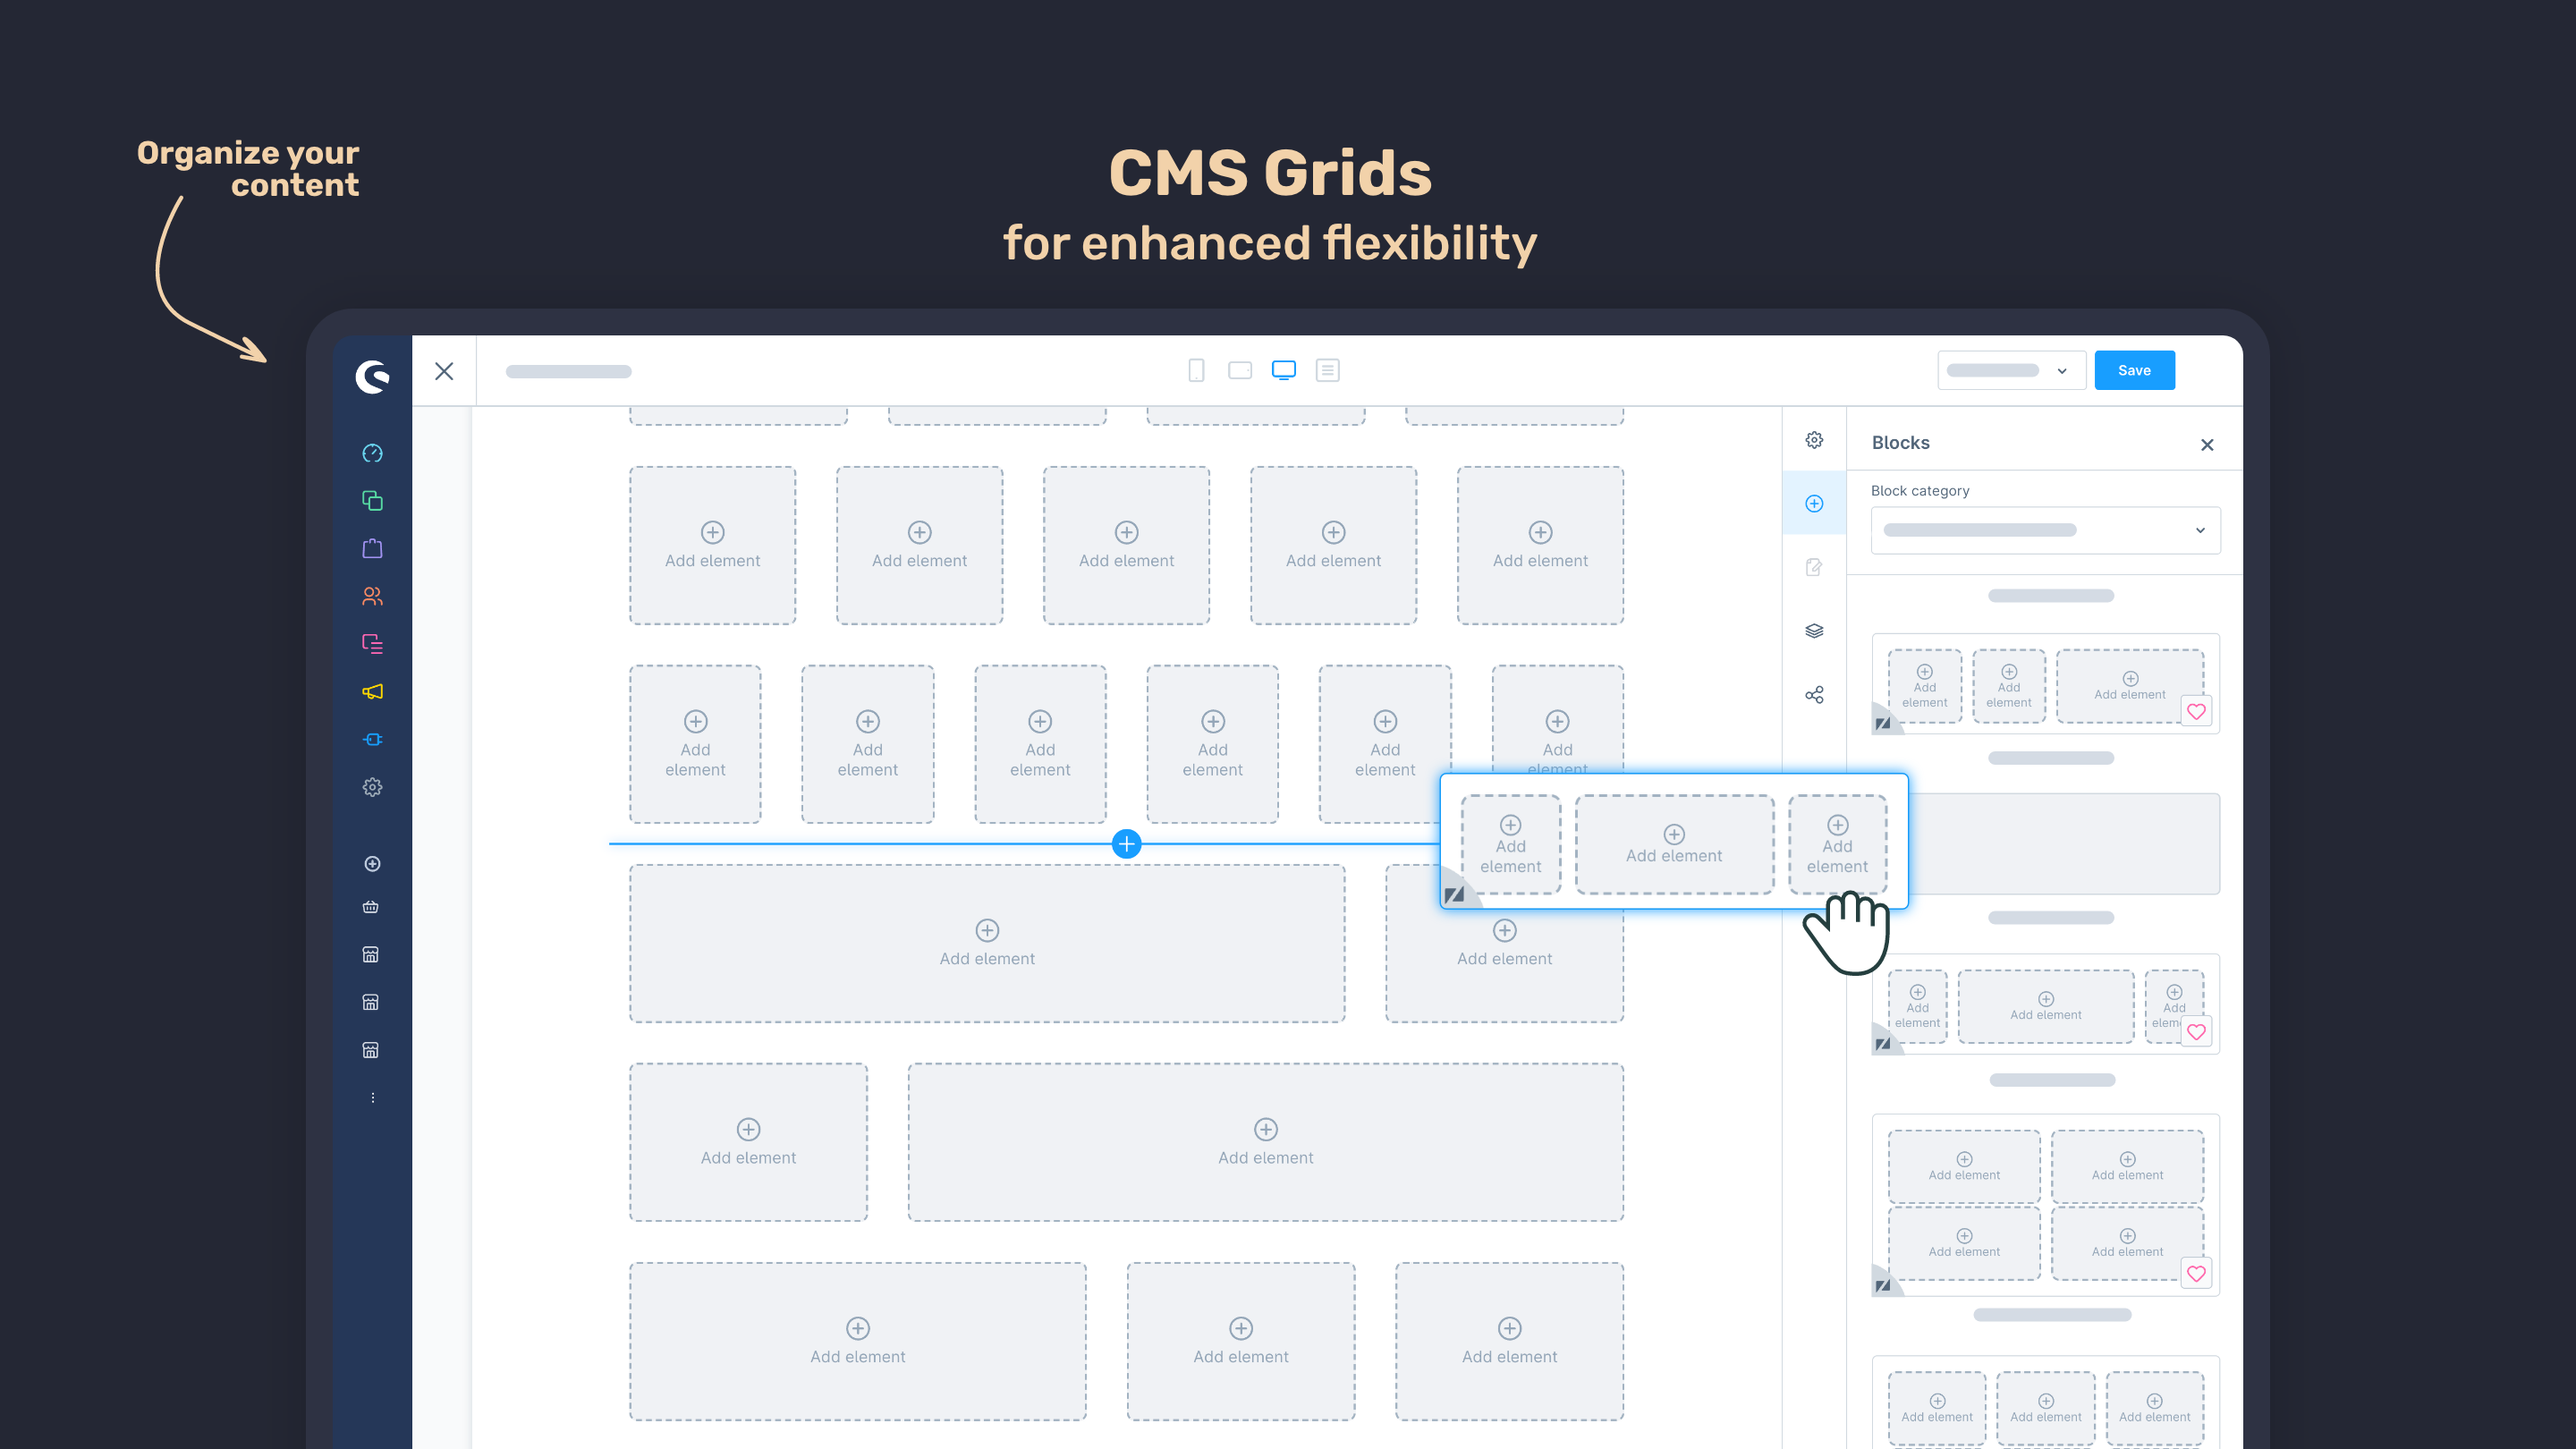The image size is (2576, 1449).
Task: Select the empty grey block thumbnail
Action: click(2065, 844)
